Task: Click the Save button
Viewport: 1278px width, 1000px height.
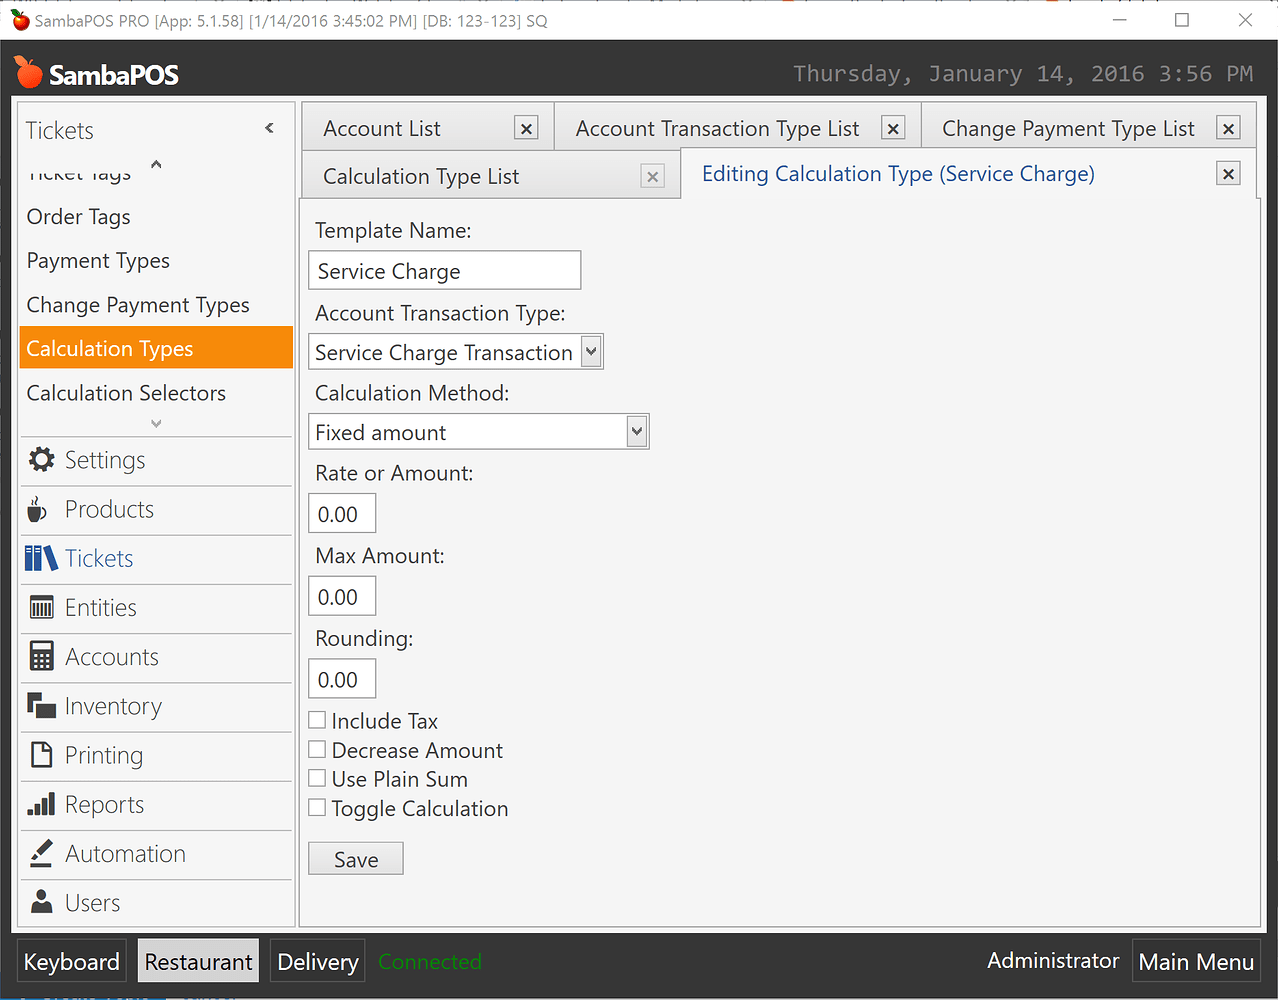Action: pos(355,858)
